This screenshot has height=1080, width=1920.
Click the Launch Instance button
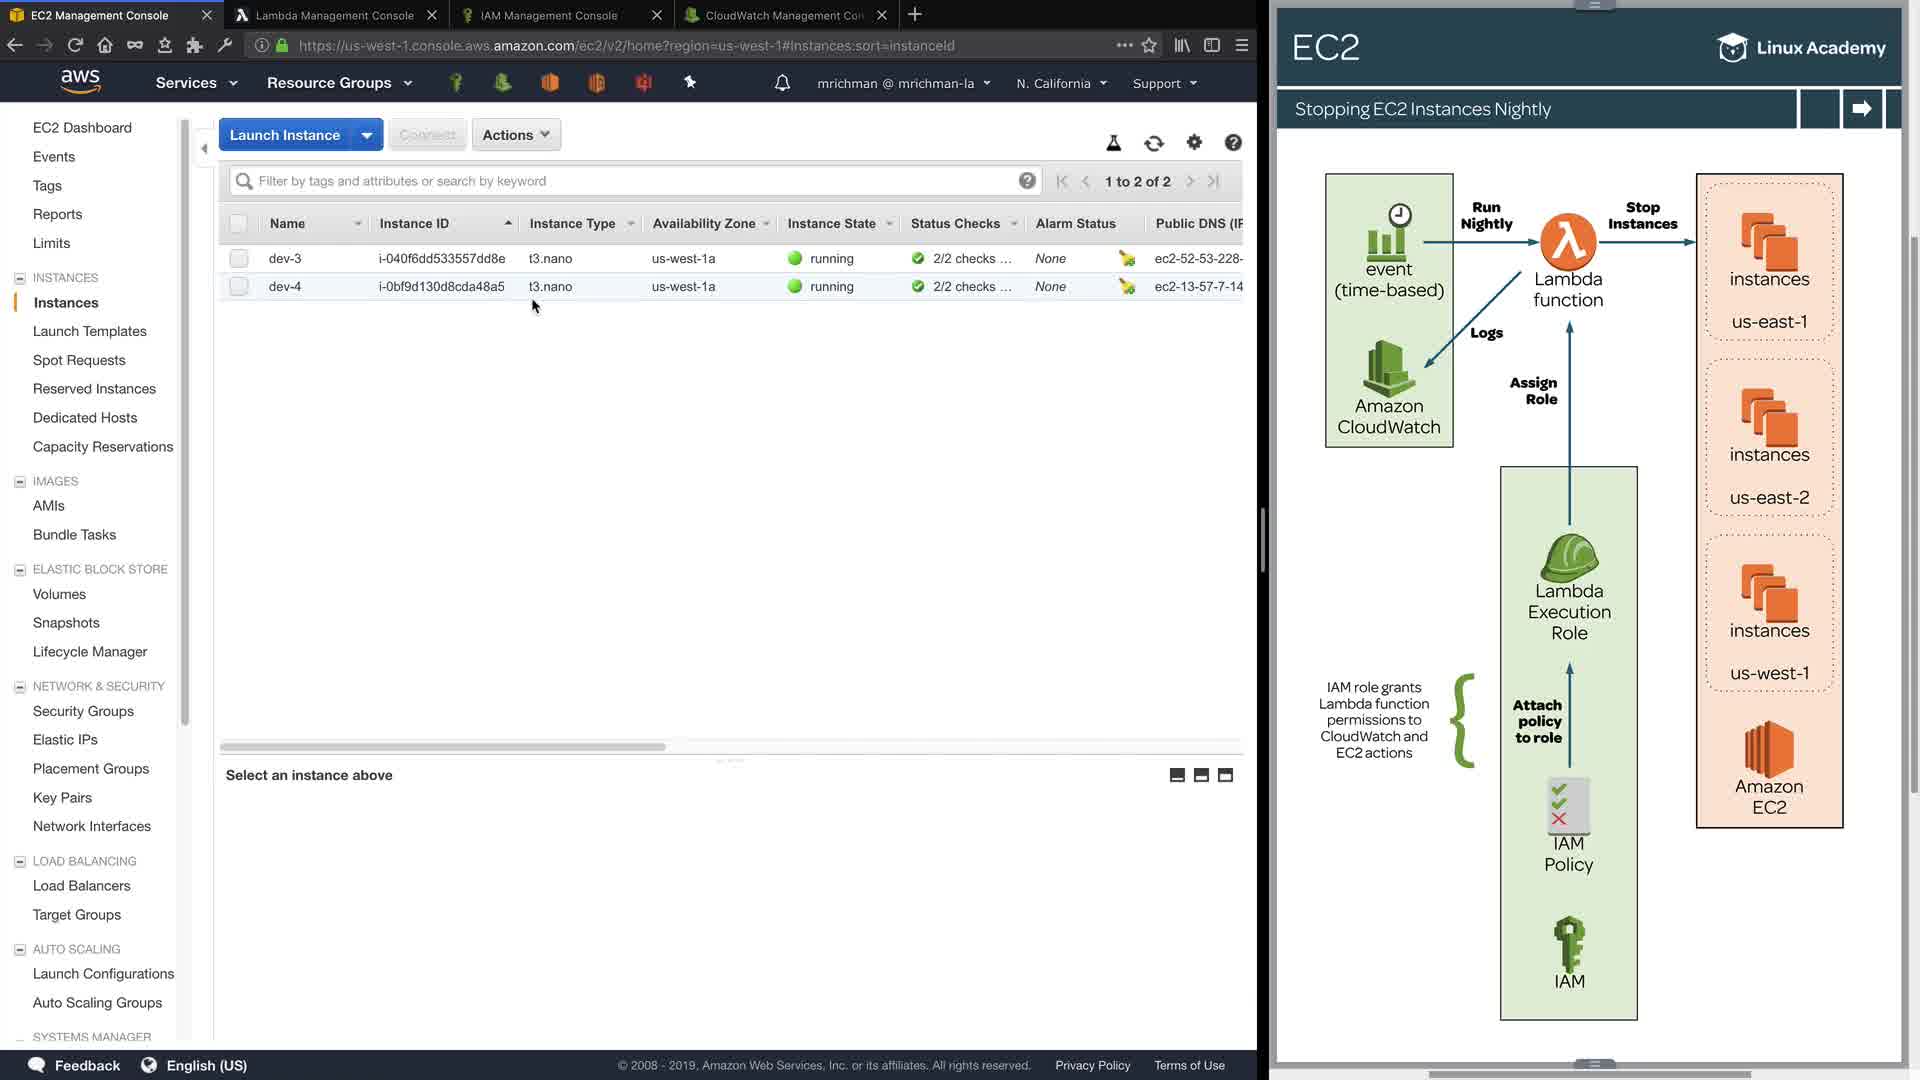[x=285, y=135]
